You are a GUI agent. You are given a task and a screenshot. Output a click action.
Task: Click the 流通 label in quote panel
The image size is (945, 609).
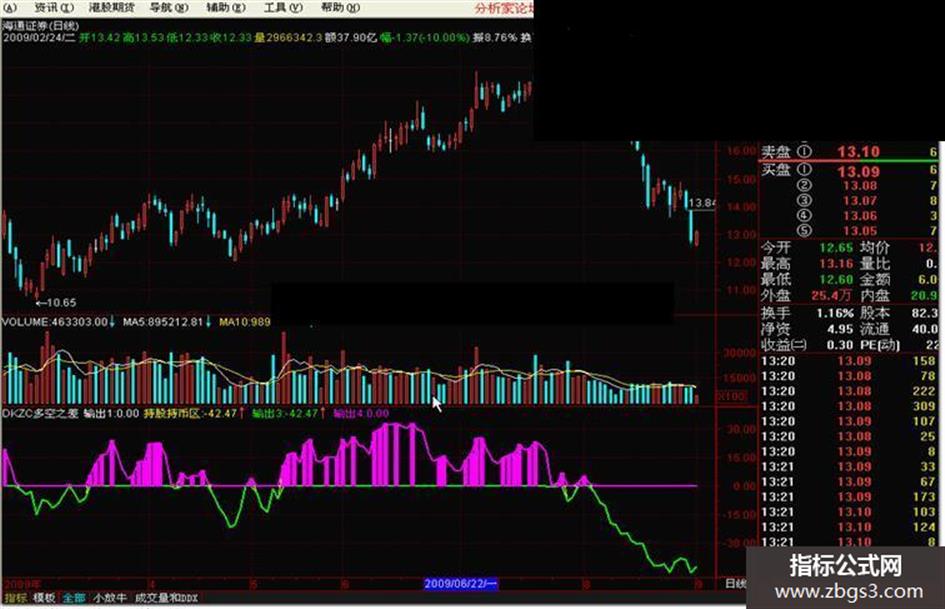(x=875, y=329)
